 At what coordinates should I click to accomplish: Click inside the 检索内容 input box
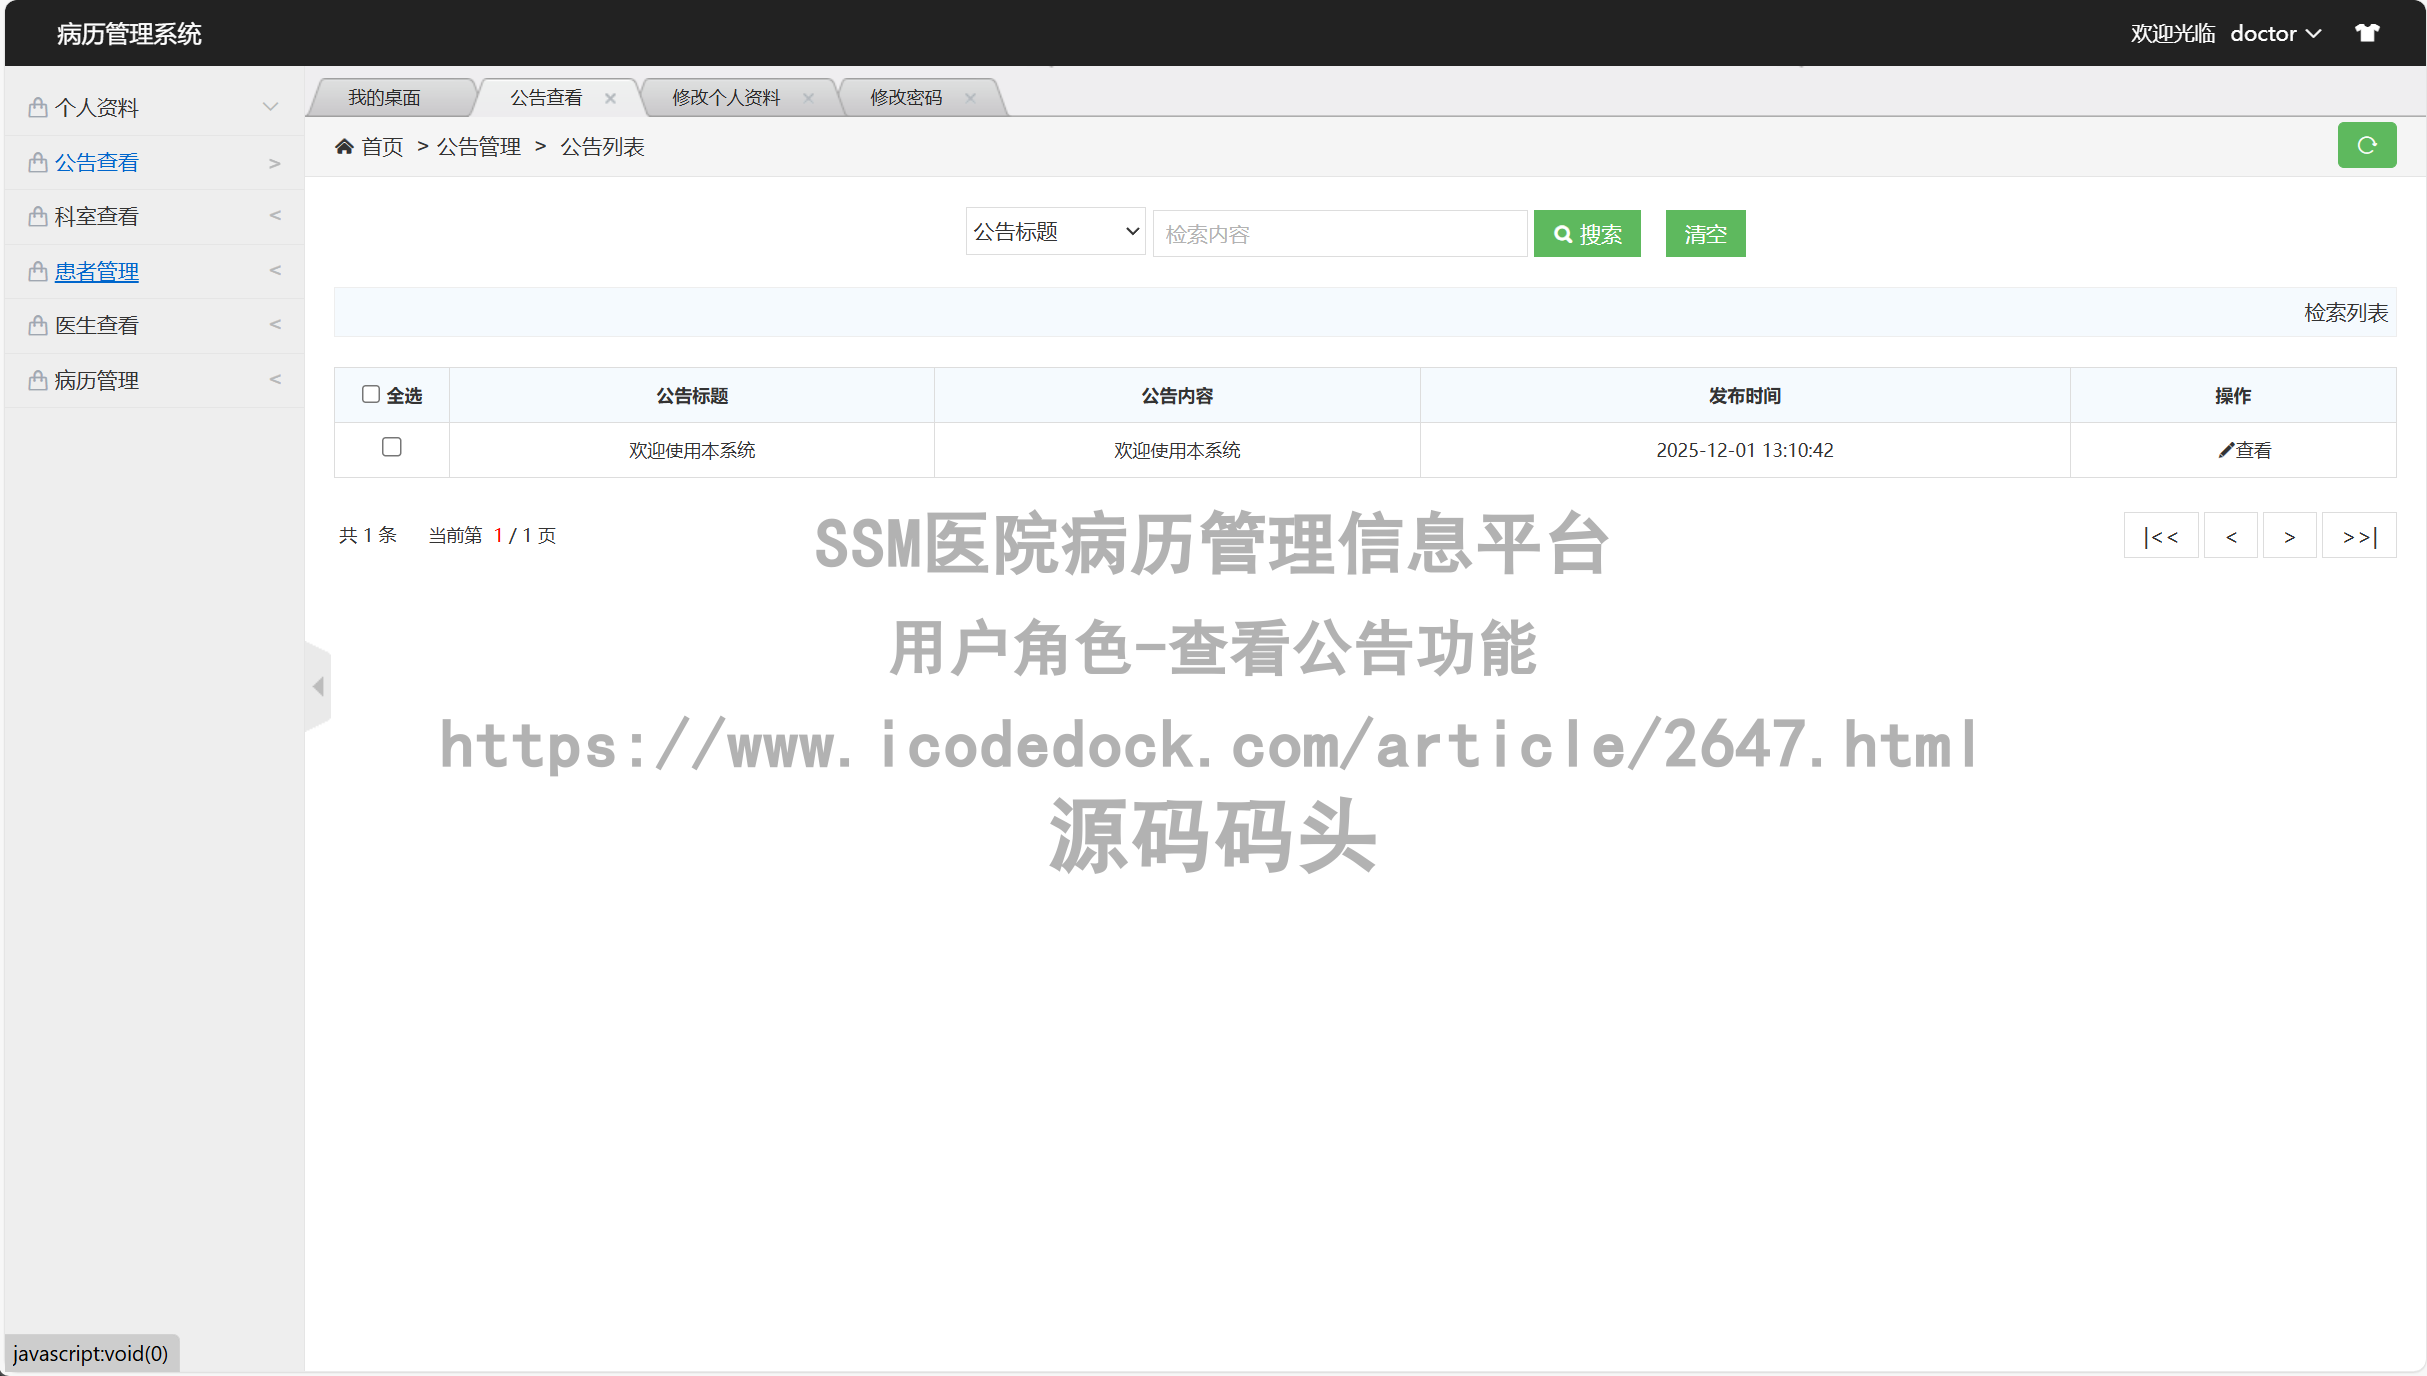click(1340, 233)
